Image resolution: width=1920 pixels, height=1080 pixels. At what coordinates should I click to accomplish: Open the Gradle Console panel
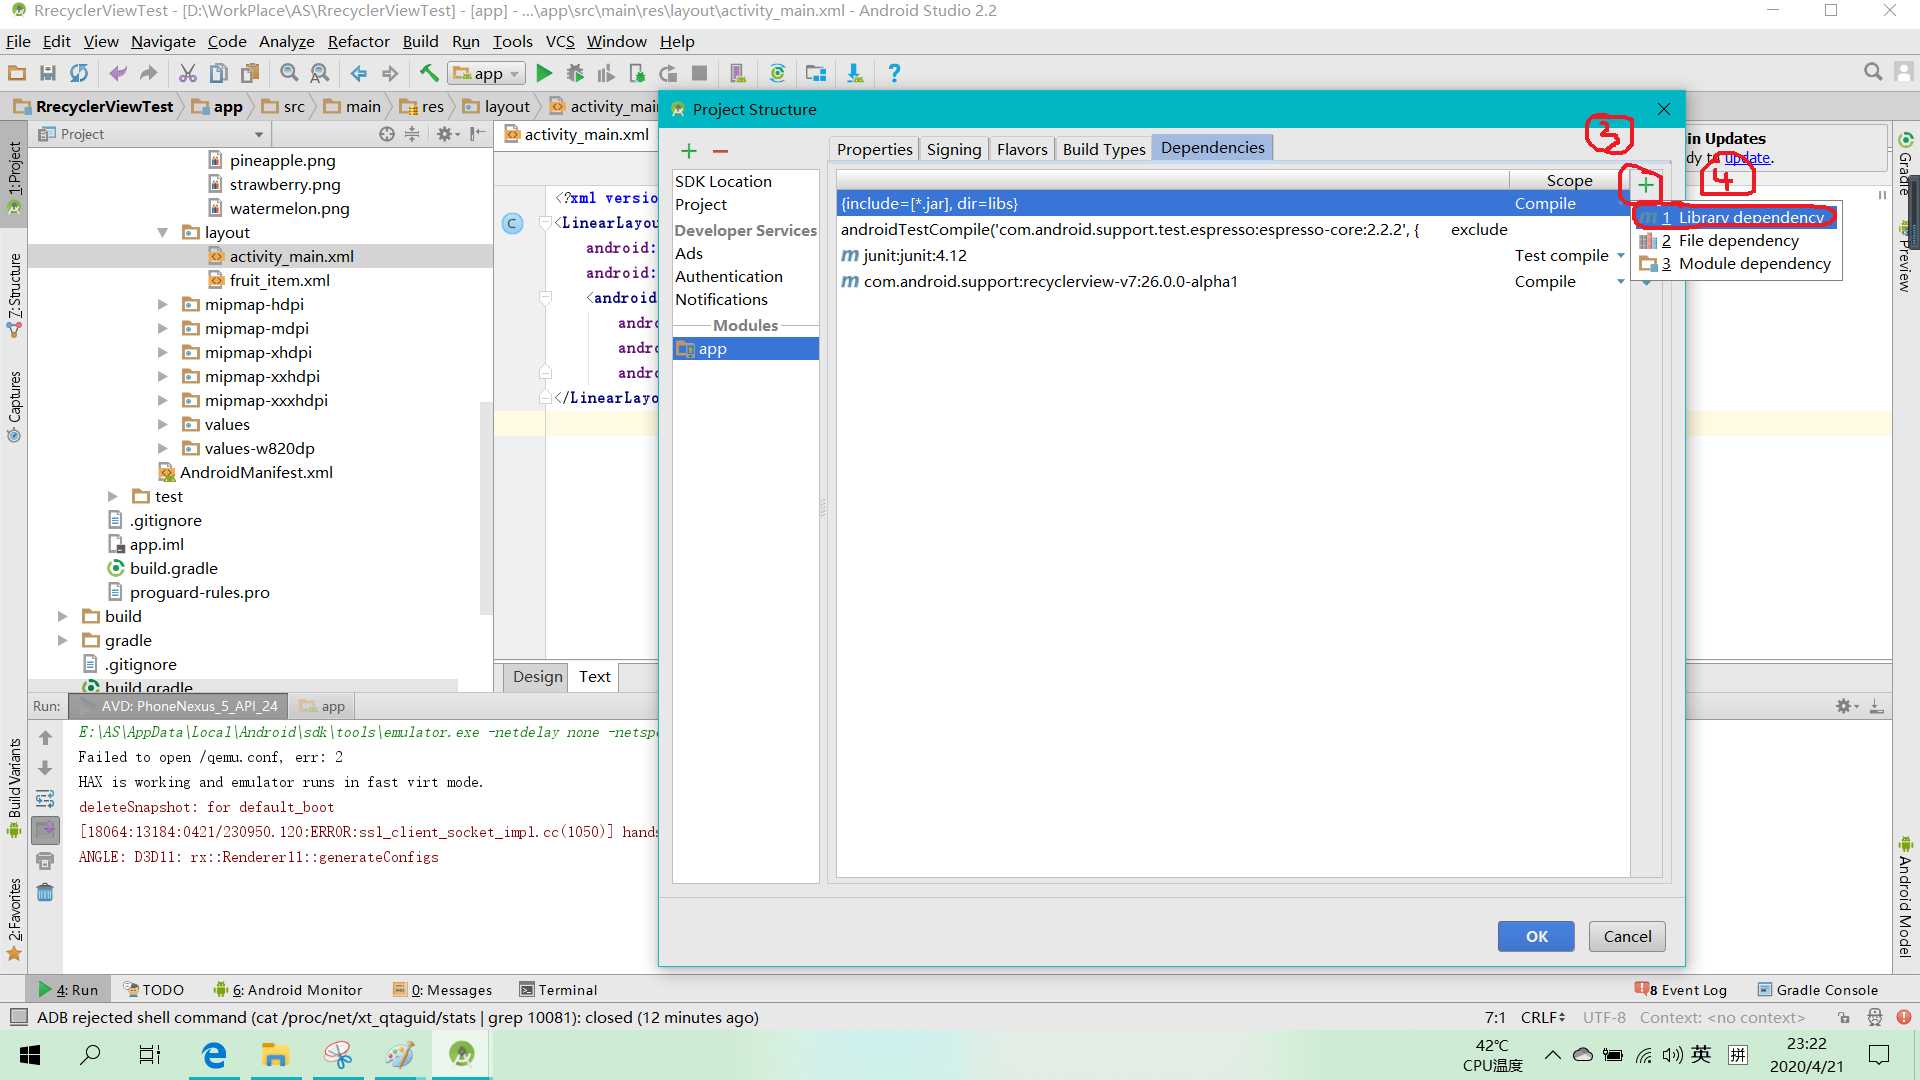coord(1817,990)
